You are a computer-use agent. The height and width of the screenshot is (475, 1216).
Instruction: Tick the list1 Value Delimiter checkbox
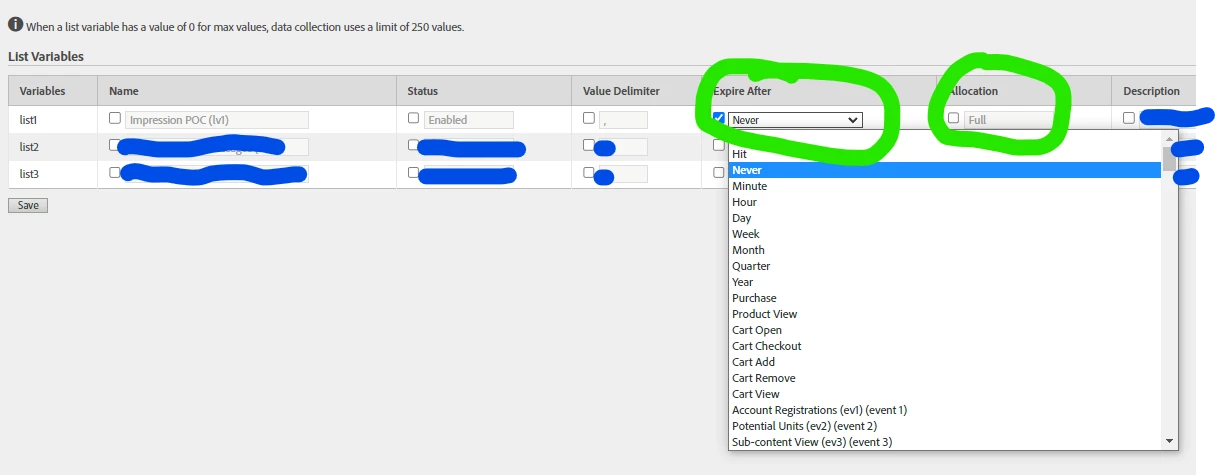(589, 118)
